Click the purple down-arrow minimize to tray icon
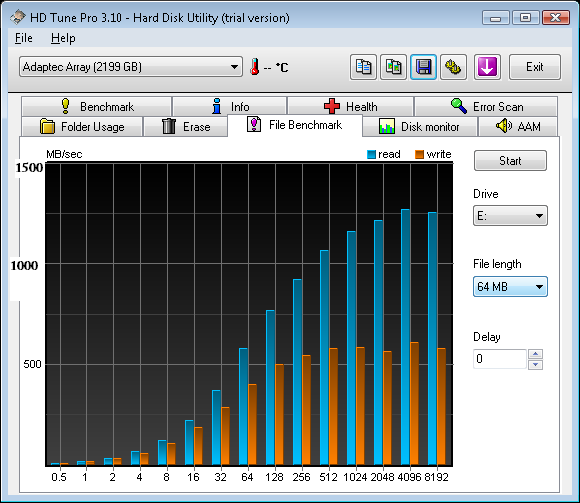The width and height of the screenshot is (580, 503). pyautogui.click(x=487, y=67)
